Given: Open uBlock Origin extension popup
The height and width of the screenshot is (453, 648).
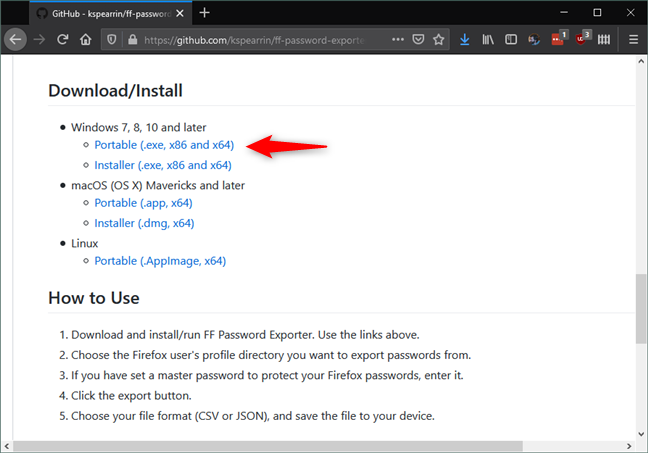Looking at the screenshot, I should click(x=582, y=38).
